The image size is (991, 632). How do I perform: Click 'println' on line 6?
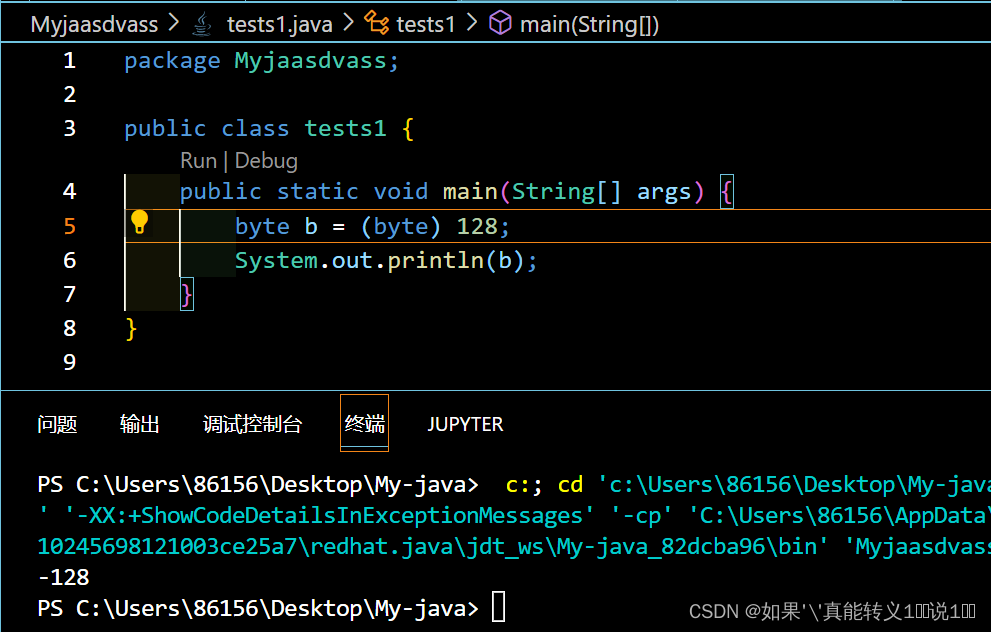point(435,260)
